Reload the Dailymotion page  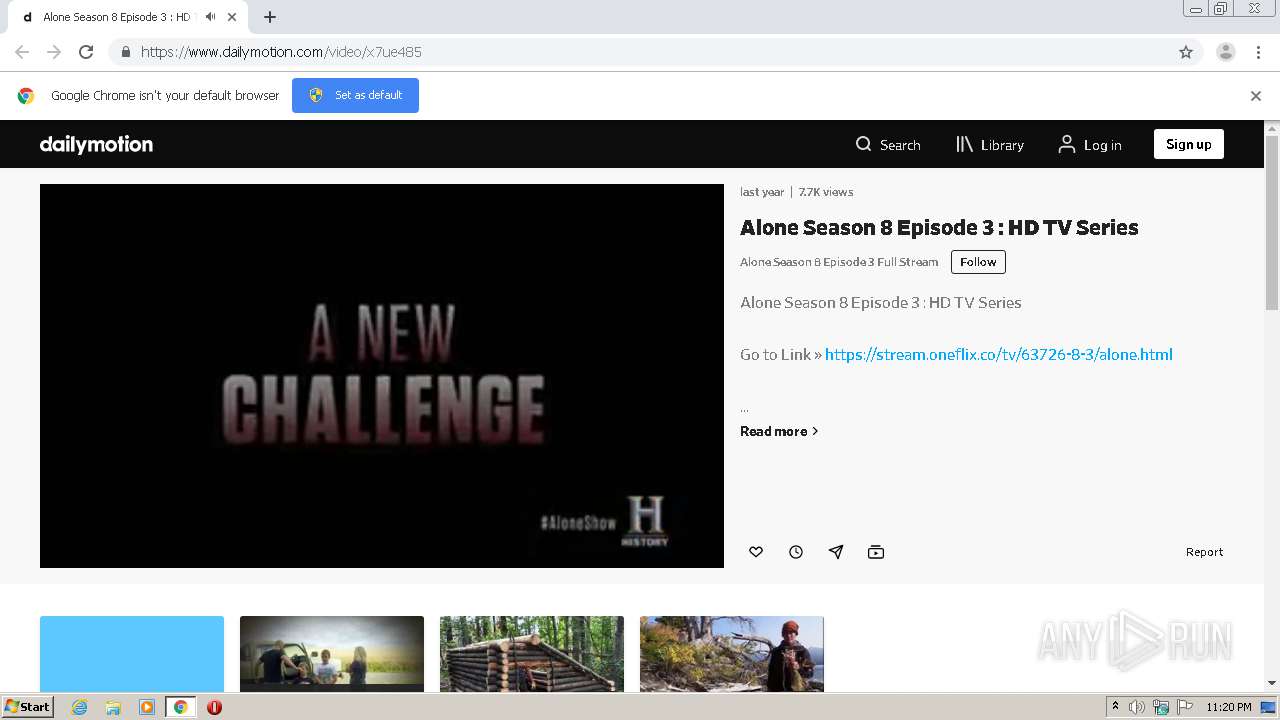click(x=86, y=52)
